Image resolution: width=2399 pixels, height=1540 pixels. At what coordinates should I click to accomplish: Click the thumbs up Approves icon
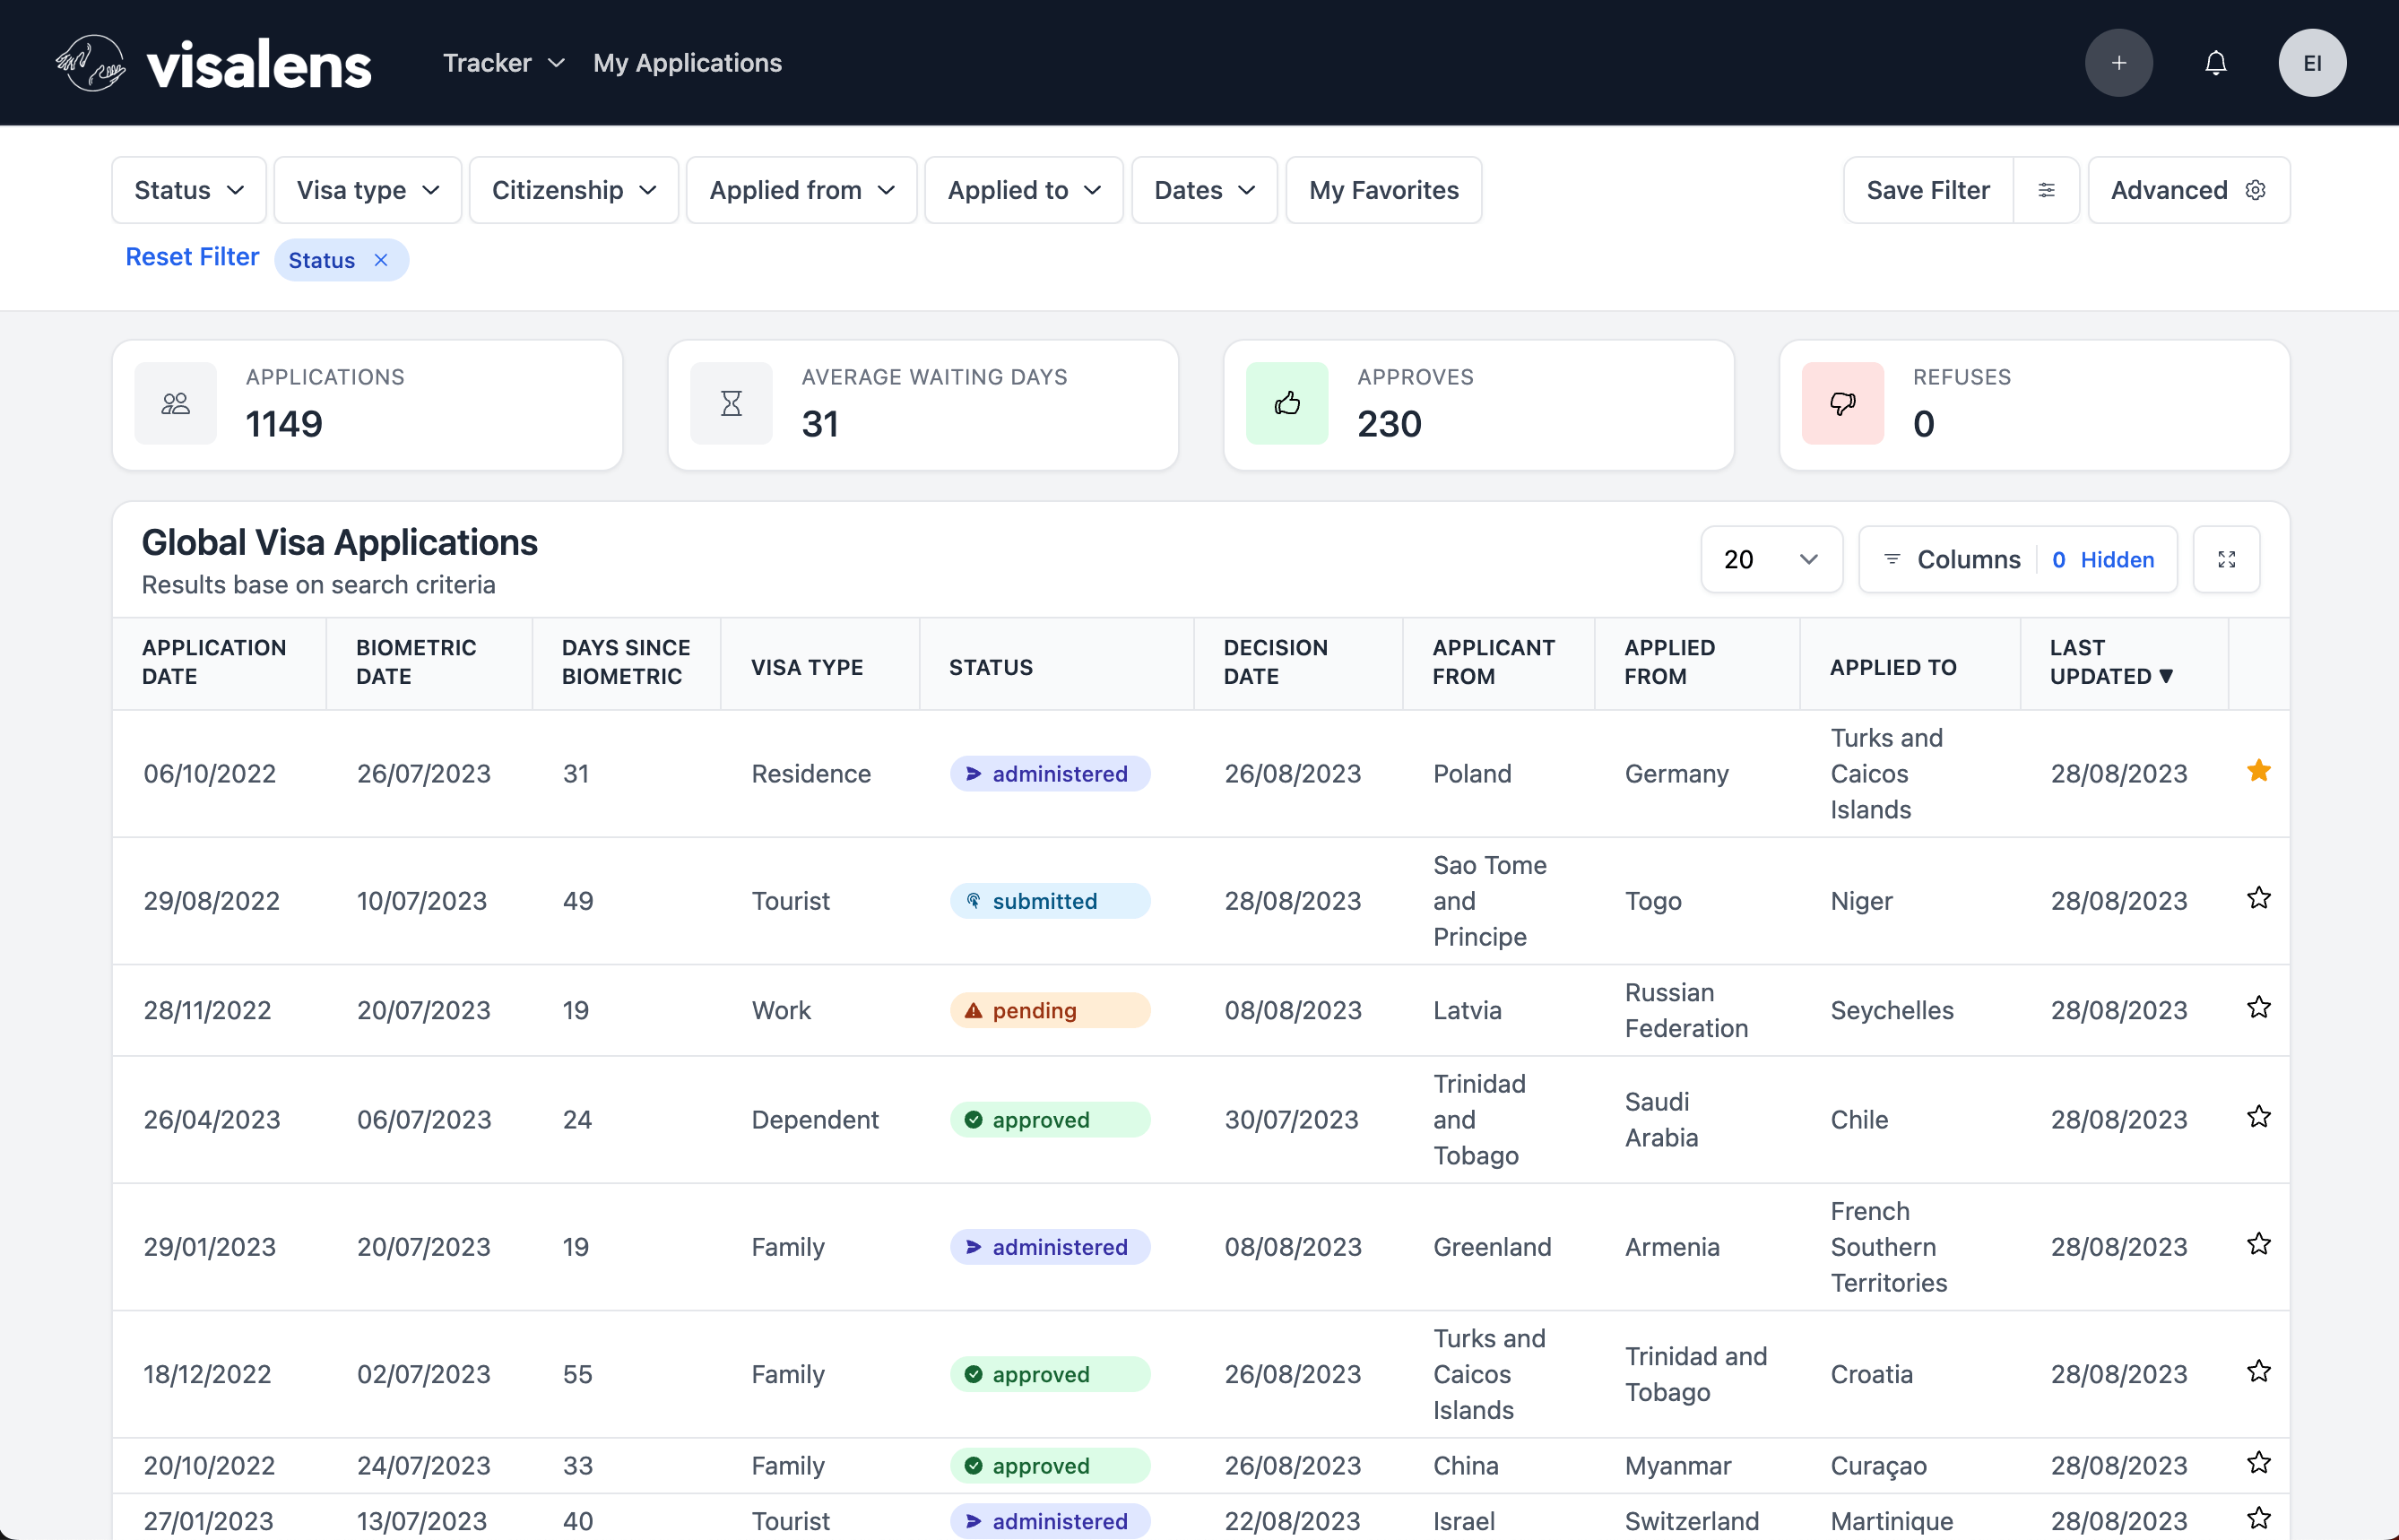point(1287,403)
